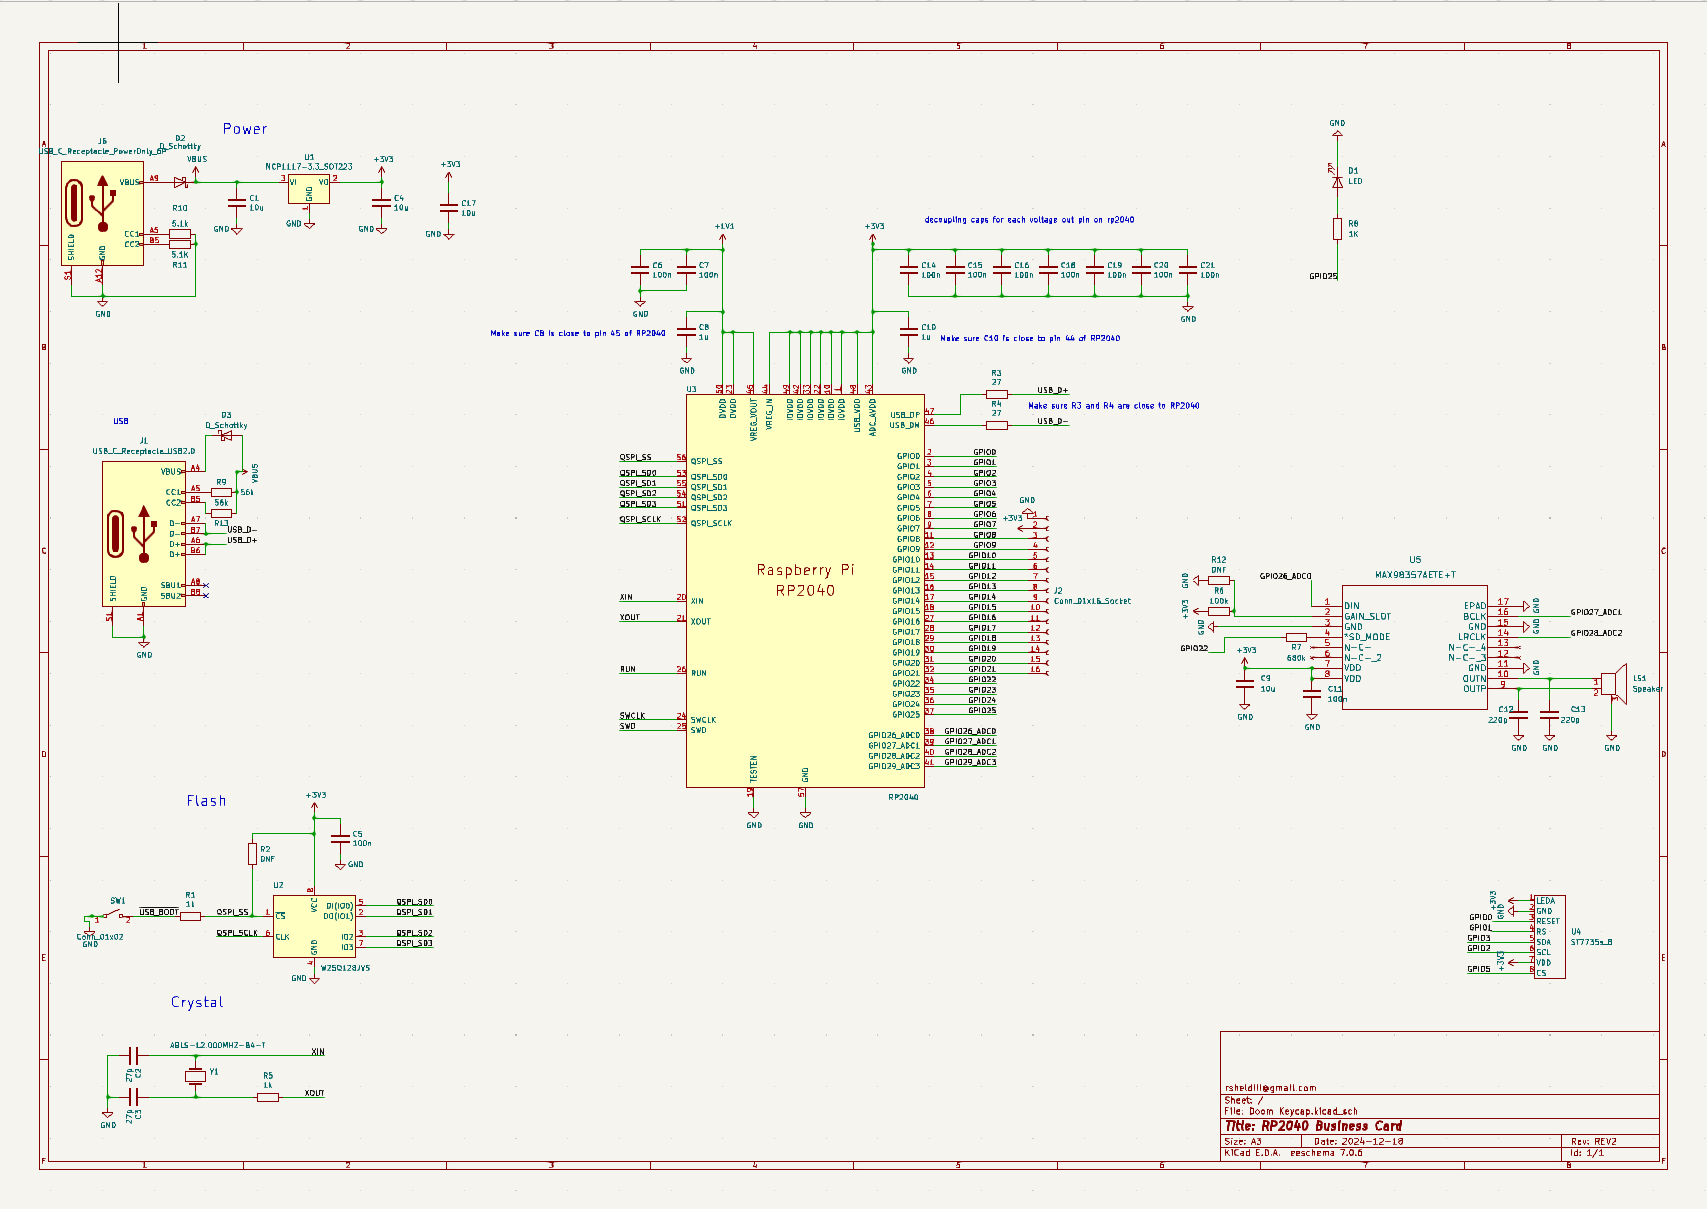Select the J1 USB-C USB2.0 receptacle symbol
1707x1209 pixels.
tap(144, 533)
